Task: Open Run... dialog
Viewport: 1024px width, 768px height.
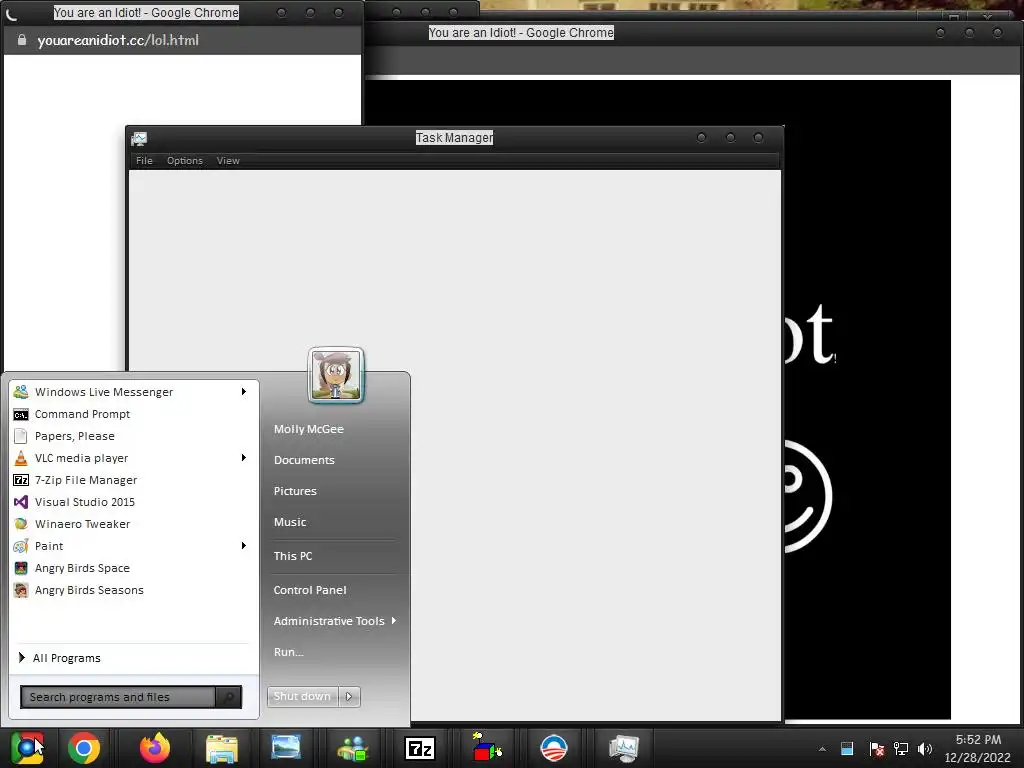Action: [x=289, y=652]
